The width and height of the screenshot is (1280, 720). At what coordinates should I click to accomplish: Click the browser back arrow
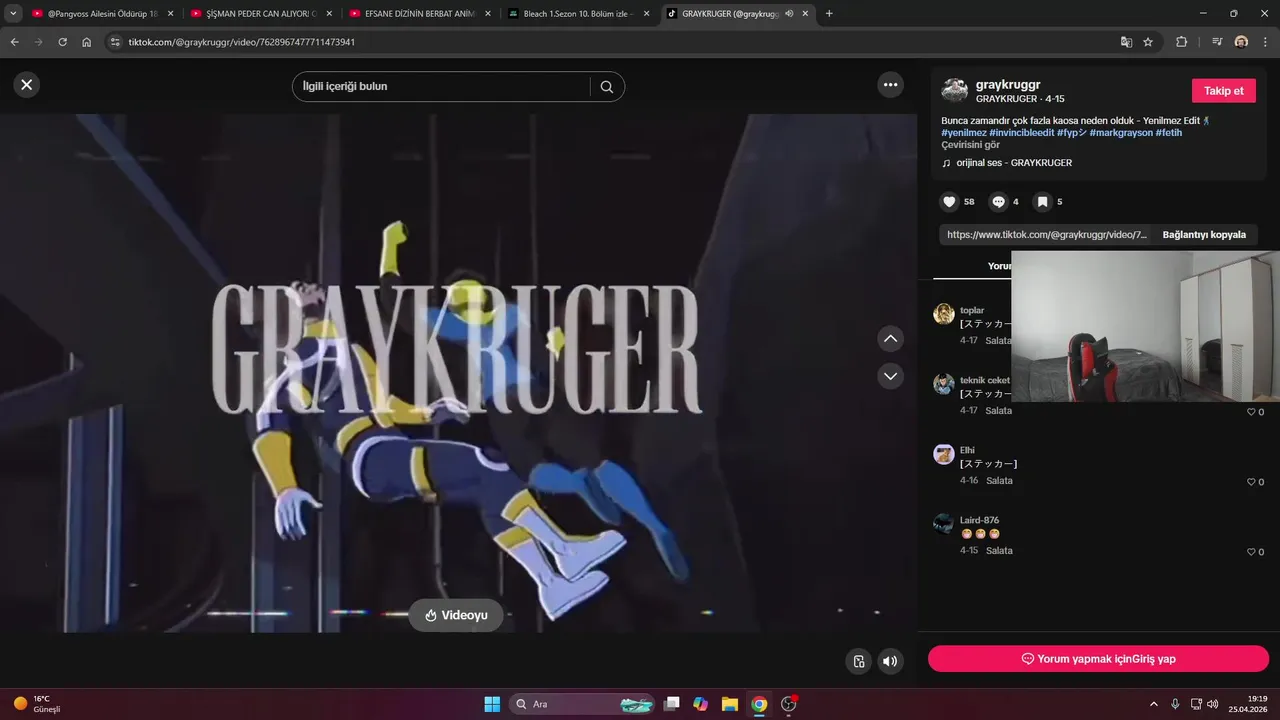tap(14, 42)
